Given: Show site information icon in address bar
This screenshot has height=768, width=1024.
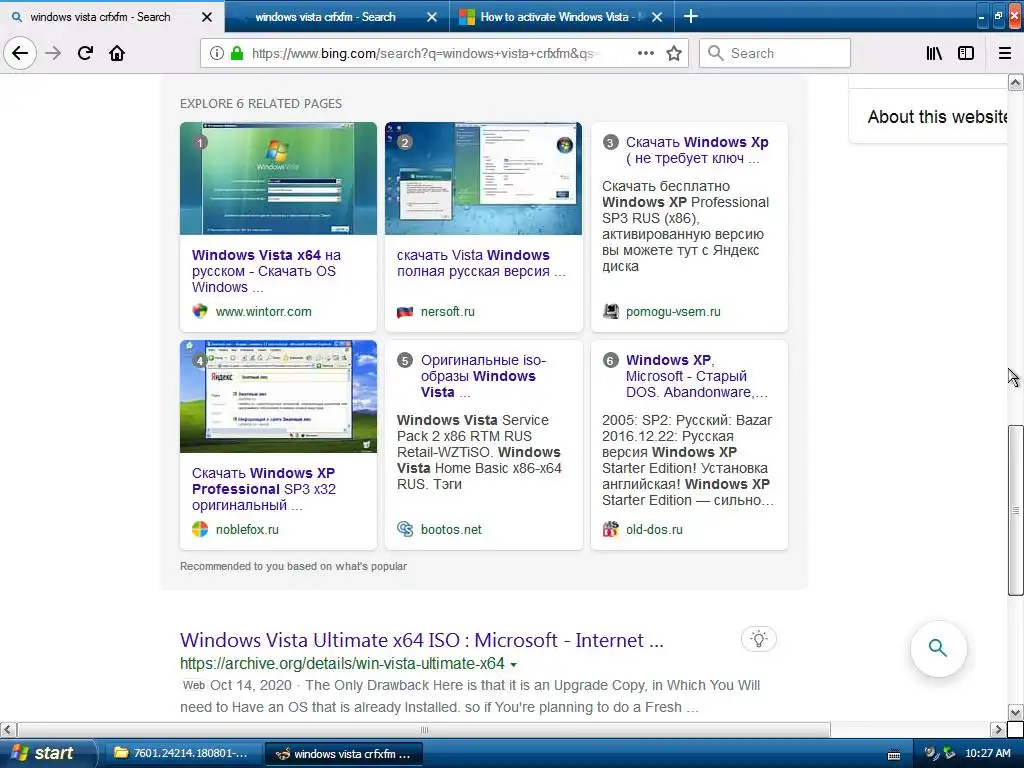Looking at the screenshot, I should tap(217, 53).
